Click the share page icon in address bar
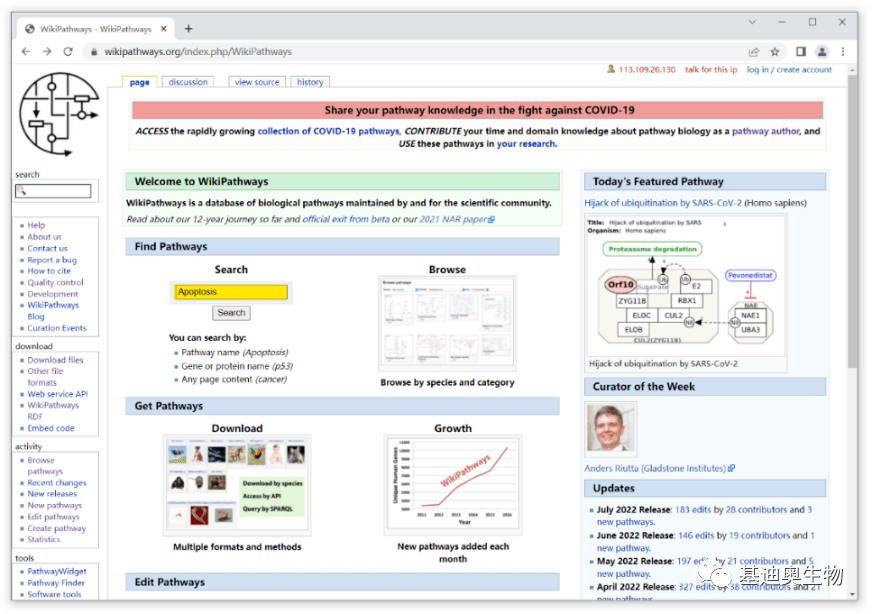 [x=754, y=52]
